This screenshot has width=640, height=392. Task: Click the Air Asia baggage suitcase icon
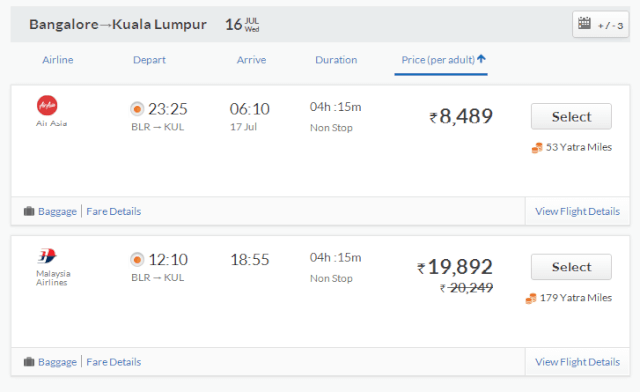[29, 211]
